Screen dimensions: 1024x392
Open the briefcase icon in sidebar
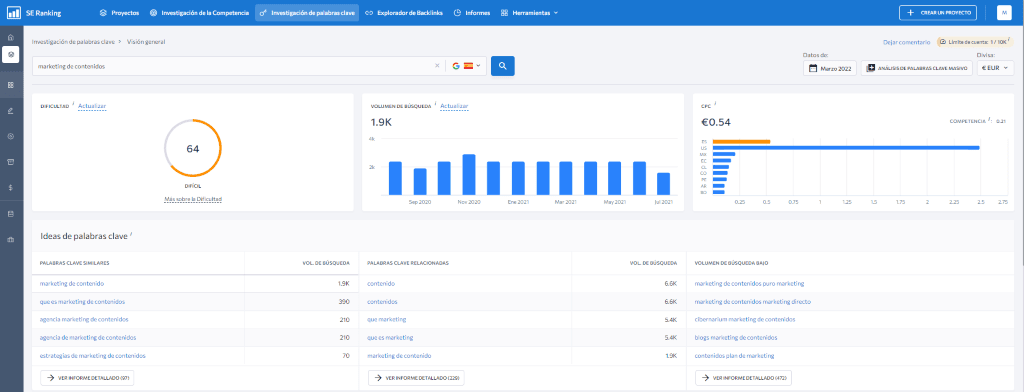pyautogui.click(x=10, y=240)
